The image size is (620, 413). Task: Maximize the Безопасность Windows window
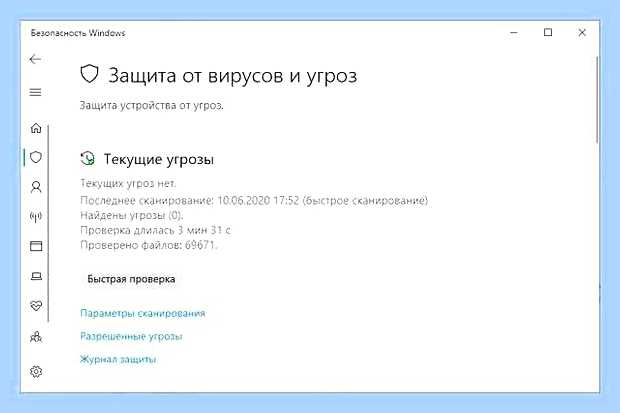(x=548, y=32)
